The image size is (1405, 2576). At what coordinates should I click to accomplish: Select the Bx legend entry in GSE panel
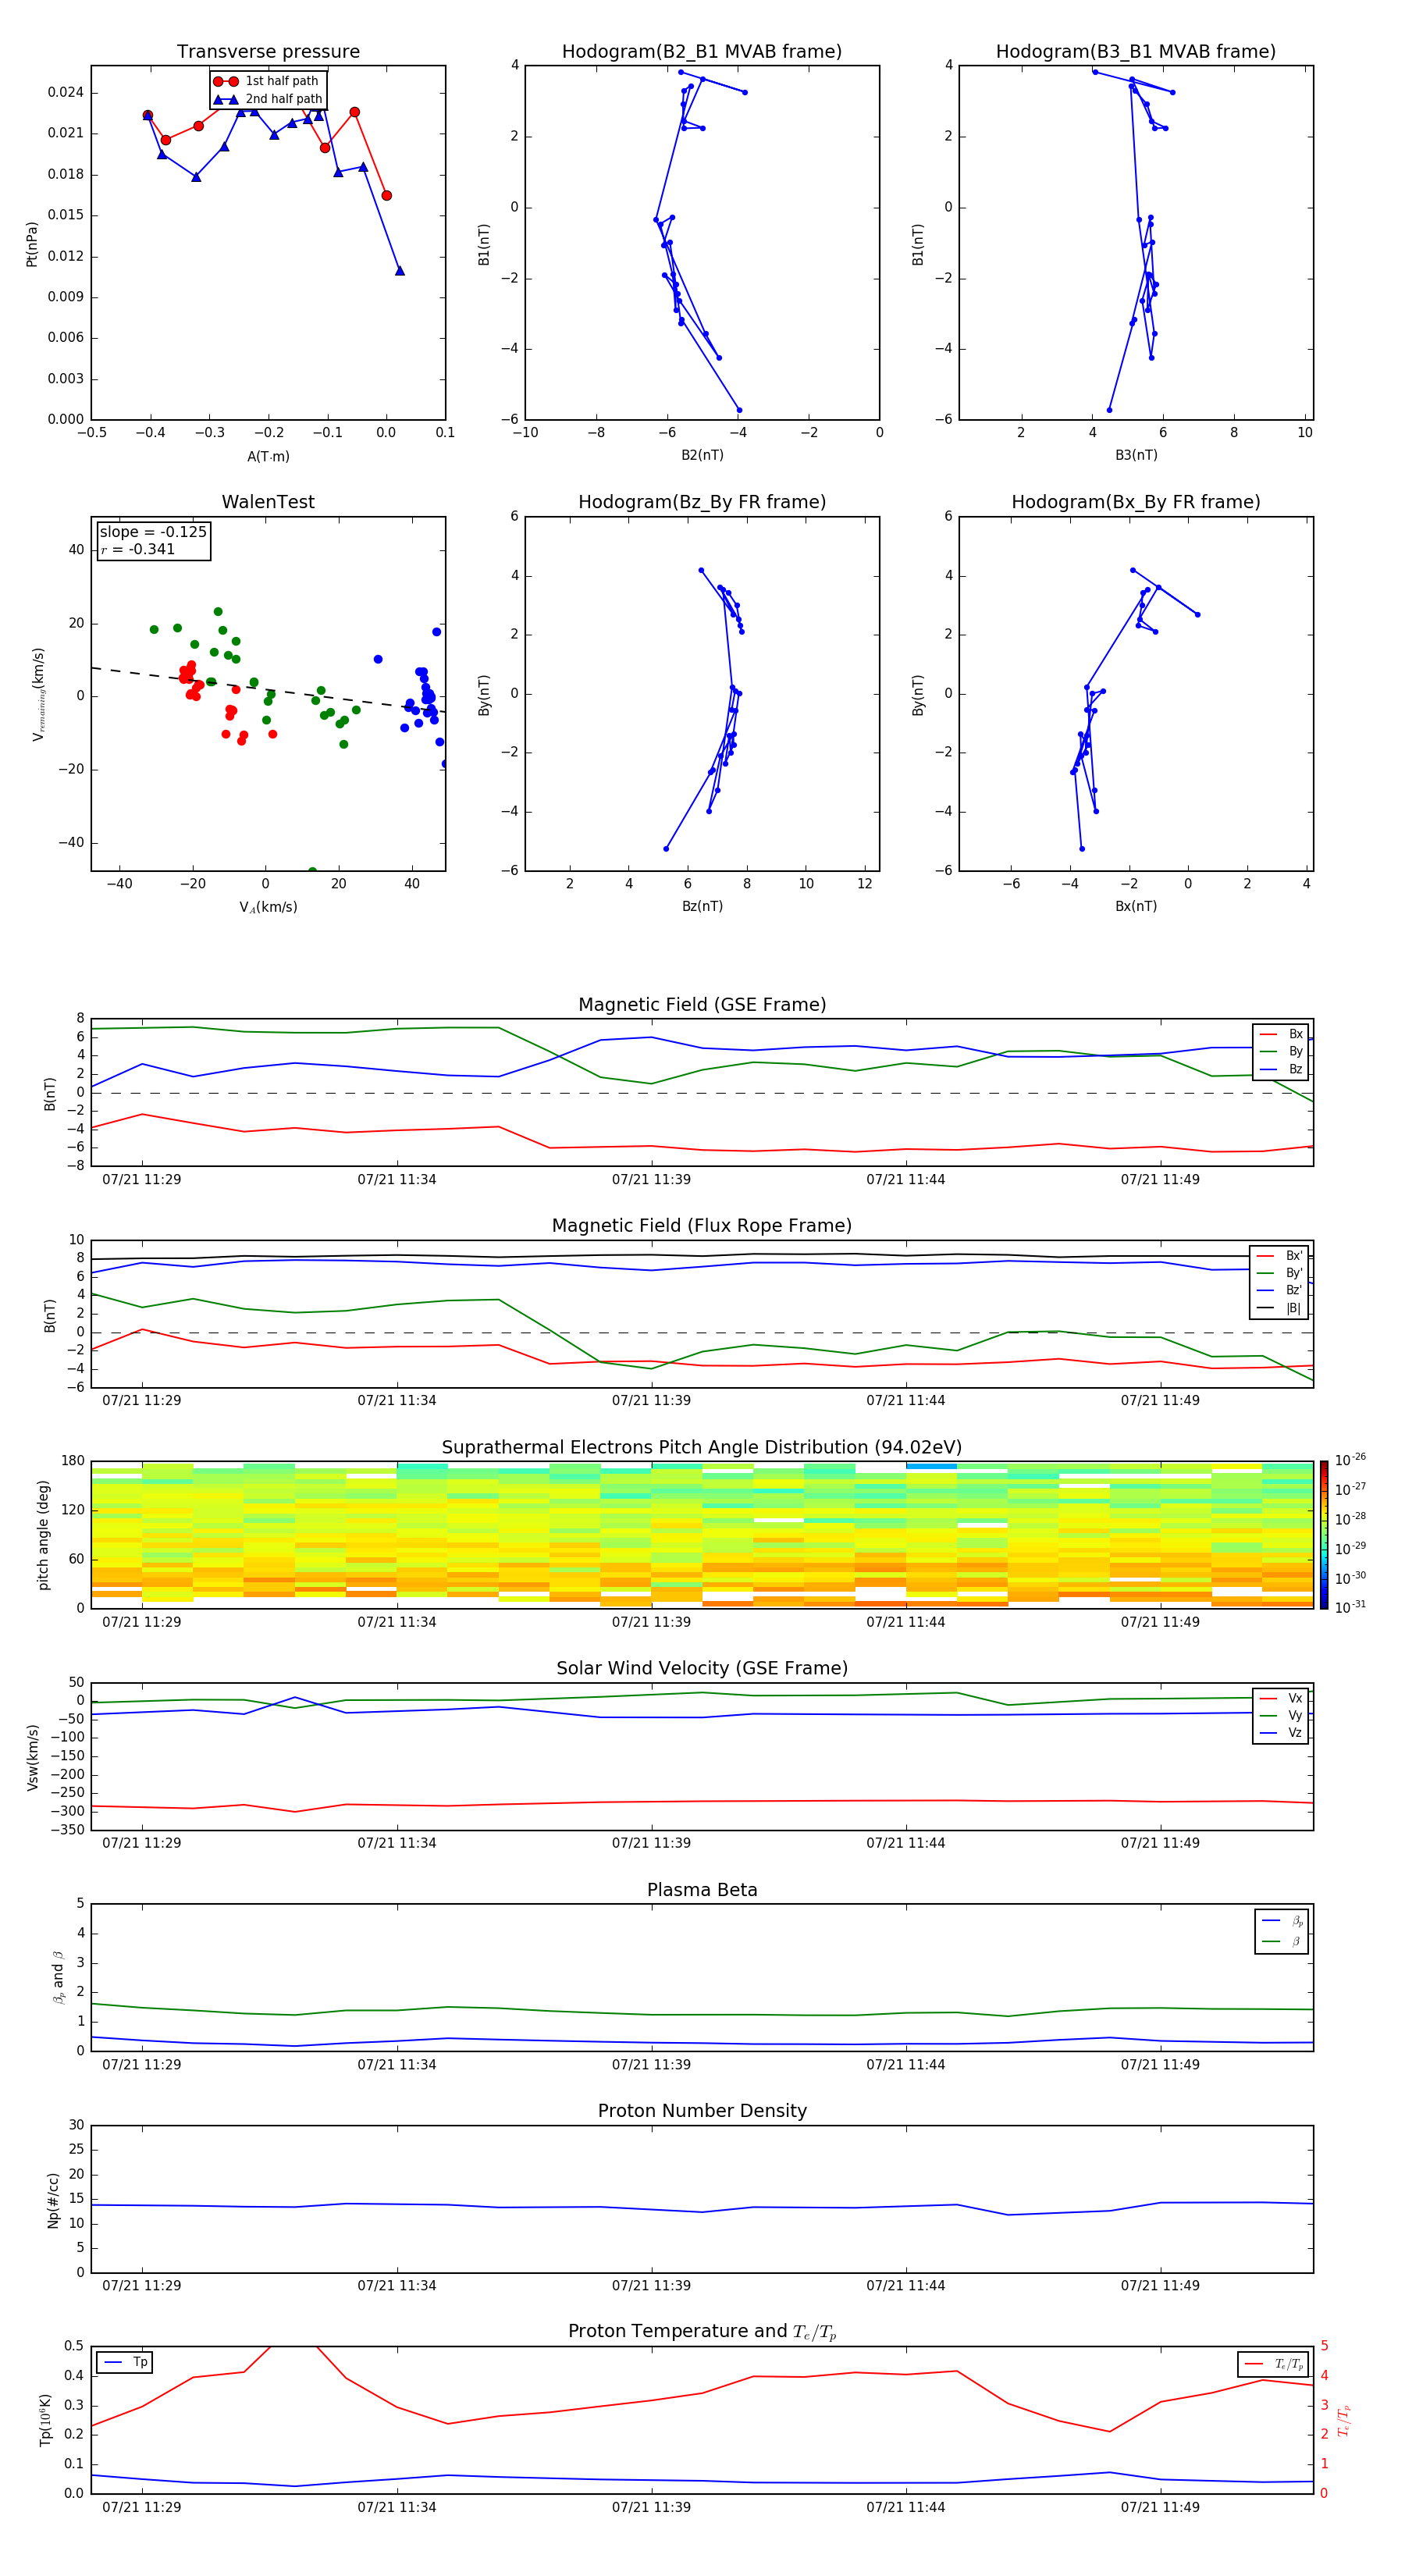(x=1281, y=1034)
